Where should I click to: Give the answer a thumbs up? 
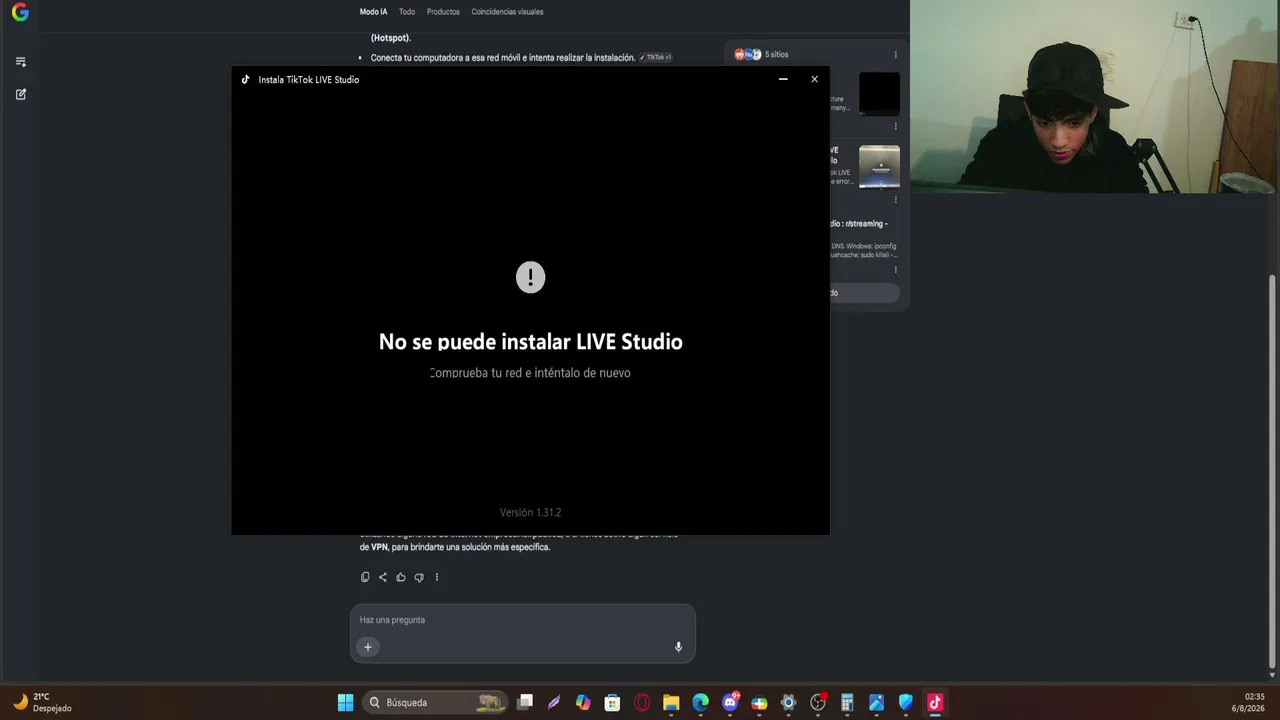(x=401, y=577)
